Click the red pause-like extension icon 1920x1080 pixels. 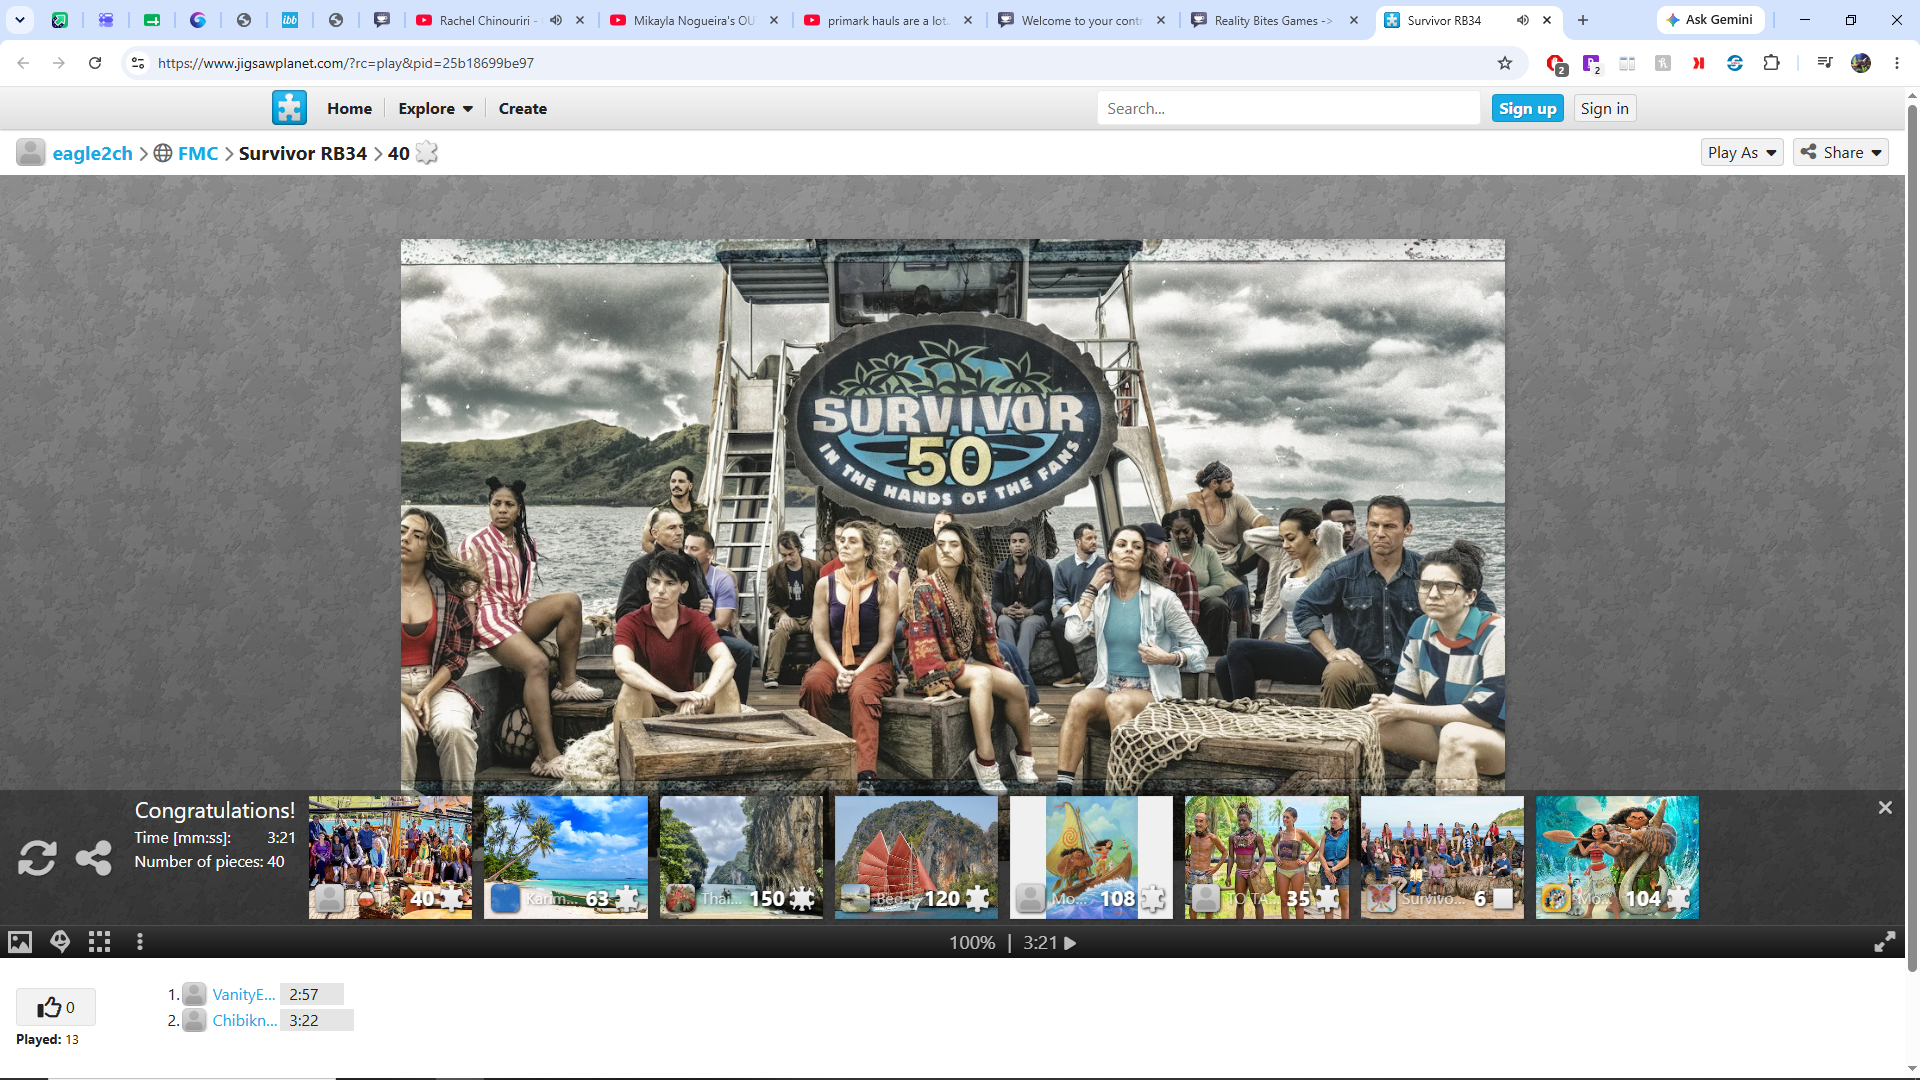[x=1698, y=63]
